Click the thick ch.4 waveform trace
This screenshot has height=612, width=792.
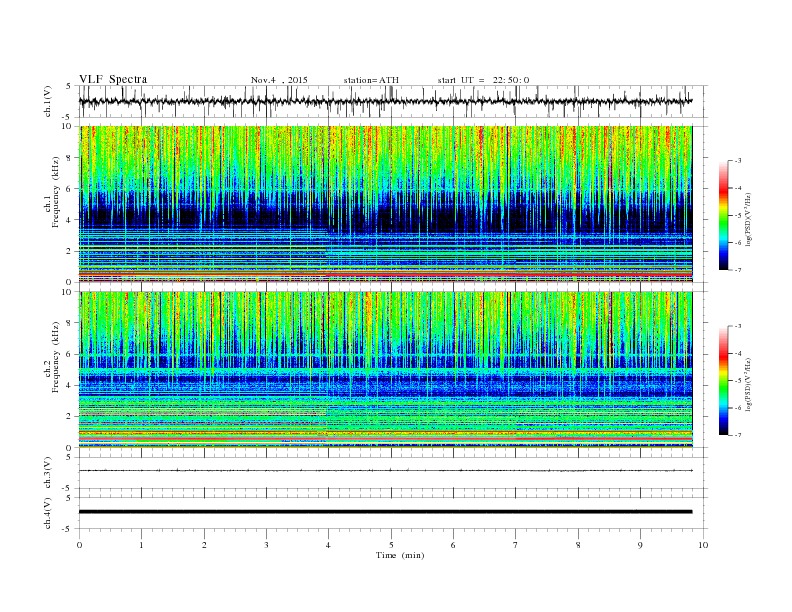pyautogui.click(x=386, y=512)
